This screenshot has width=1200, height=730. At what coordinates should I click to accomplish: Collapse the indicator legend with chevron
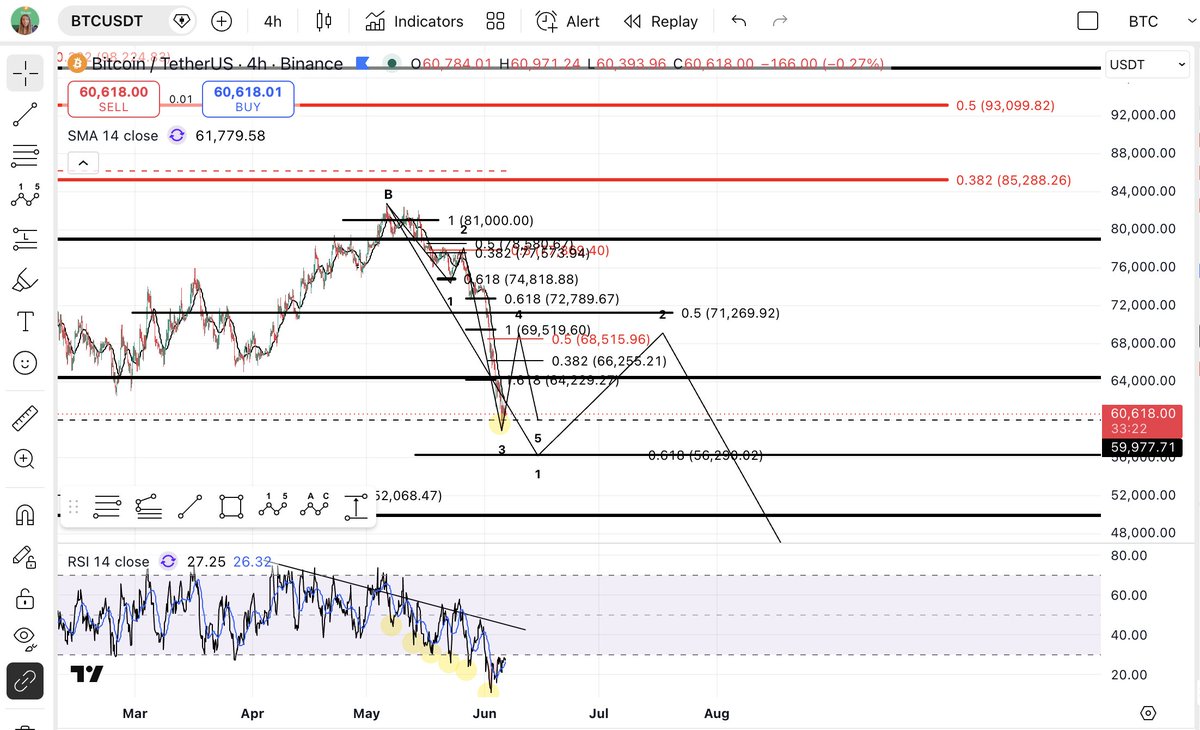pyautogui.click(x=83, y=162)
